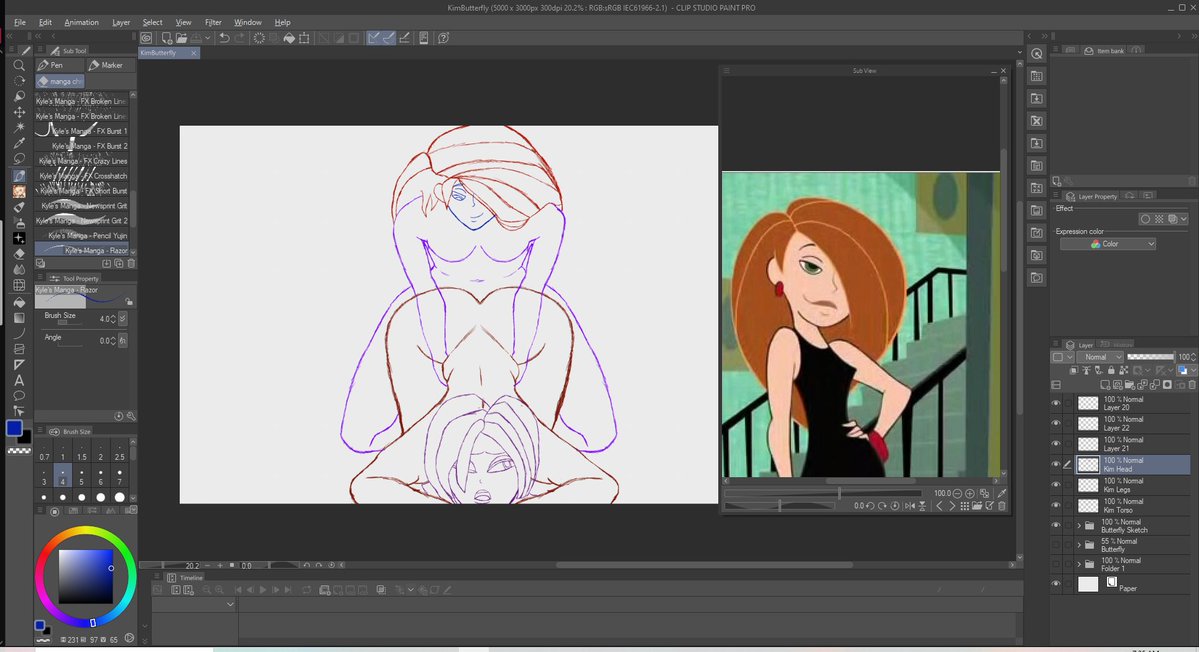The height and width of the screenshot is (652, 1199).
Task: Click the blue main color swatch
Action: [x=14, y=428]
